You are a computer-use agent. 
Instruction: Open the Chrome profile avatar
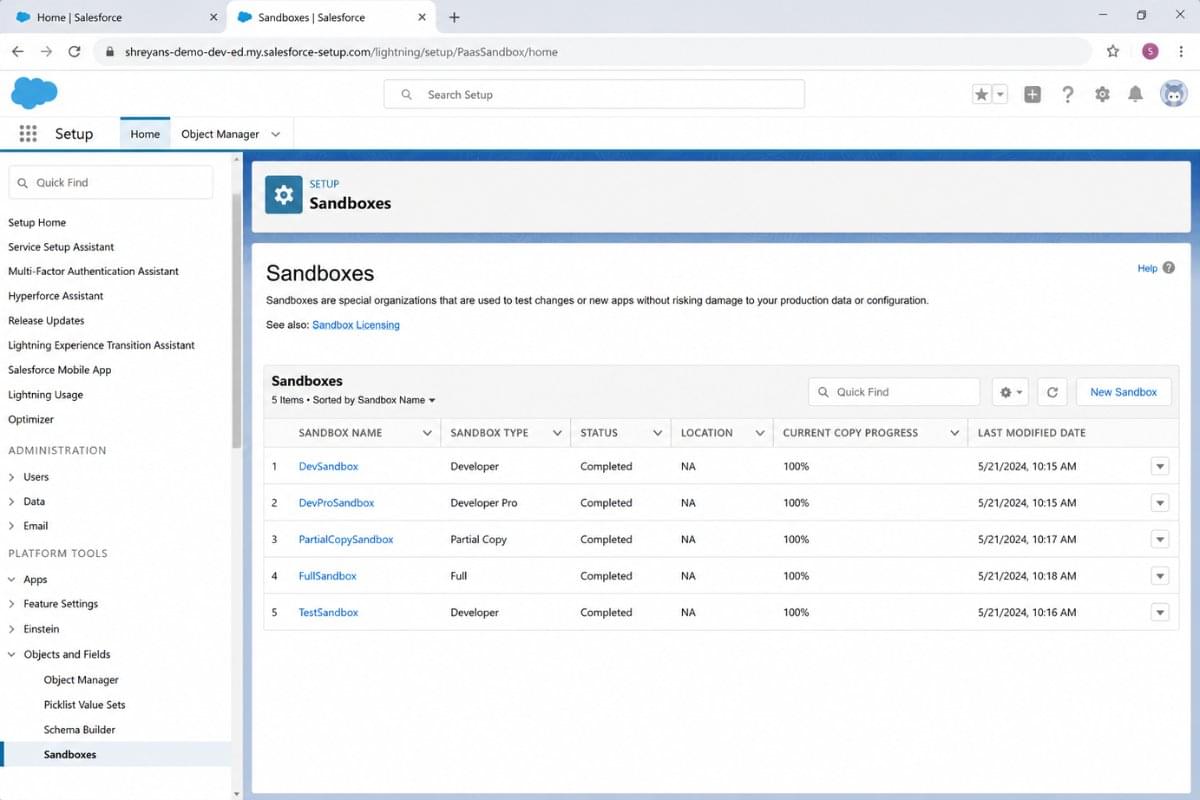1150,51
